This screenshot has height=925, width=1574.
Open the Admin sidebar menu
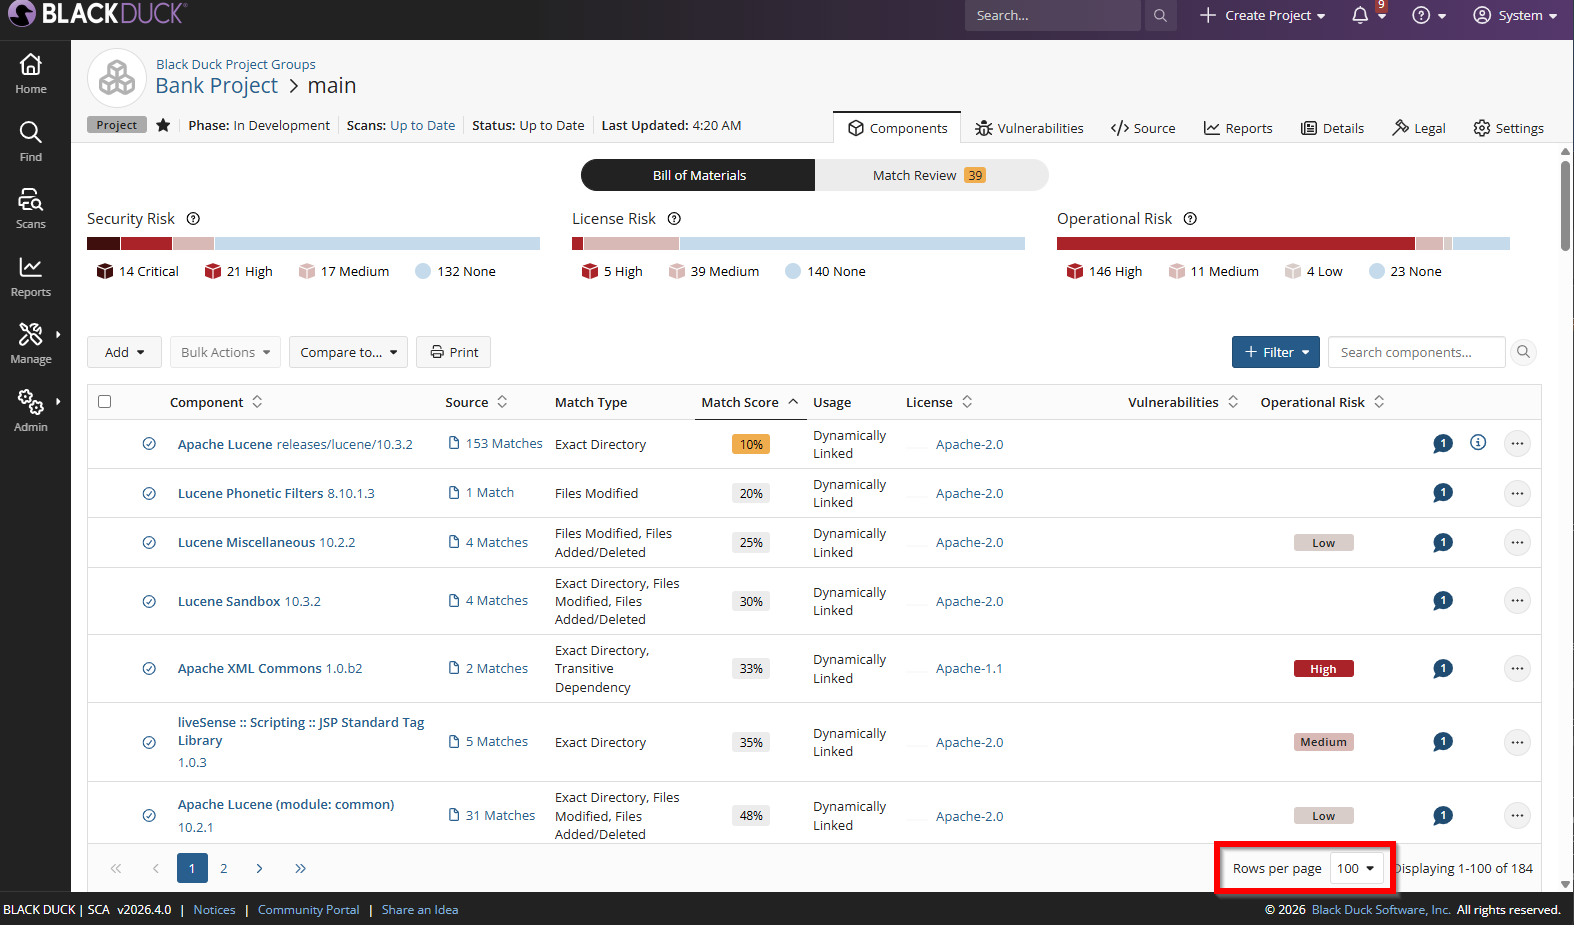click(x=31, y=412)
